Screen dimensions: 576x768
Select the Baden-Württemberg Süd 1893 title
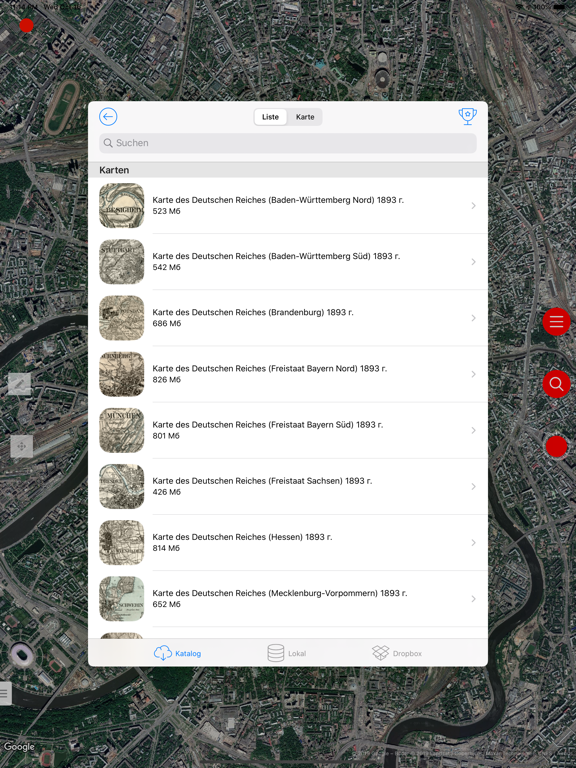pos(276,256)
